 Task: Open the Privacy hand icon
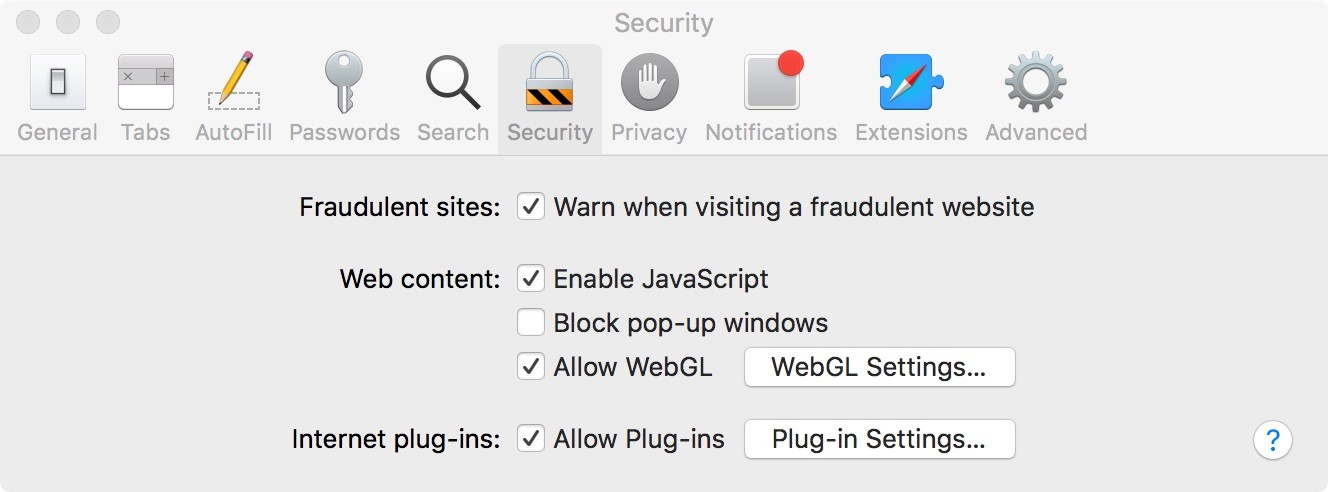[x=649, y=83]
